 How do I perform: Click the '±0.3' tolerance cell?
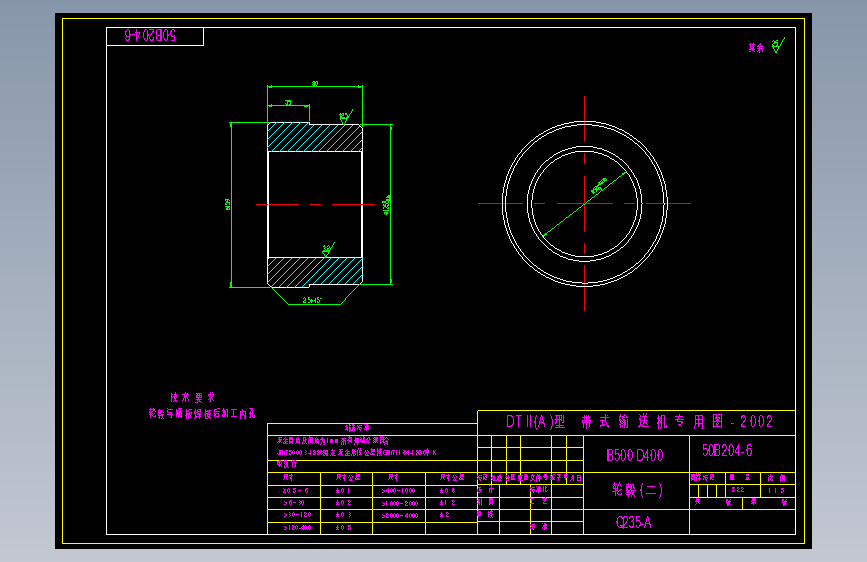tap(343, 514)
